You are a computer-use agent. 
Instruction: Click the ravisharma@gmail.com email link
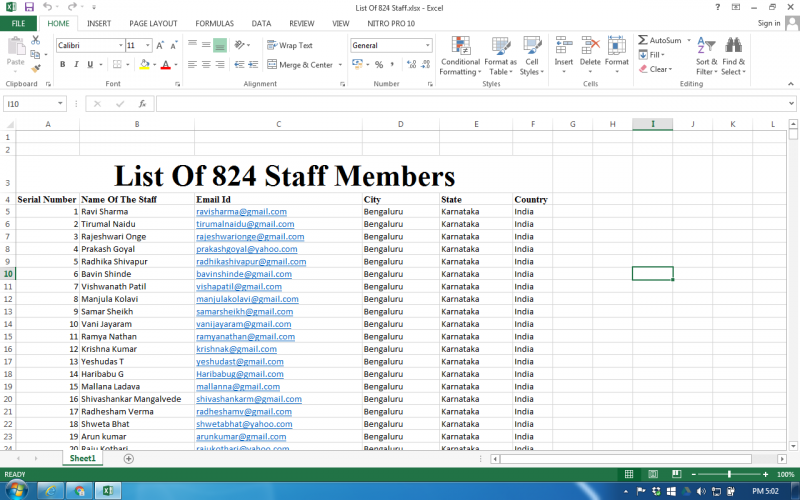coord(241,212)
